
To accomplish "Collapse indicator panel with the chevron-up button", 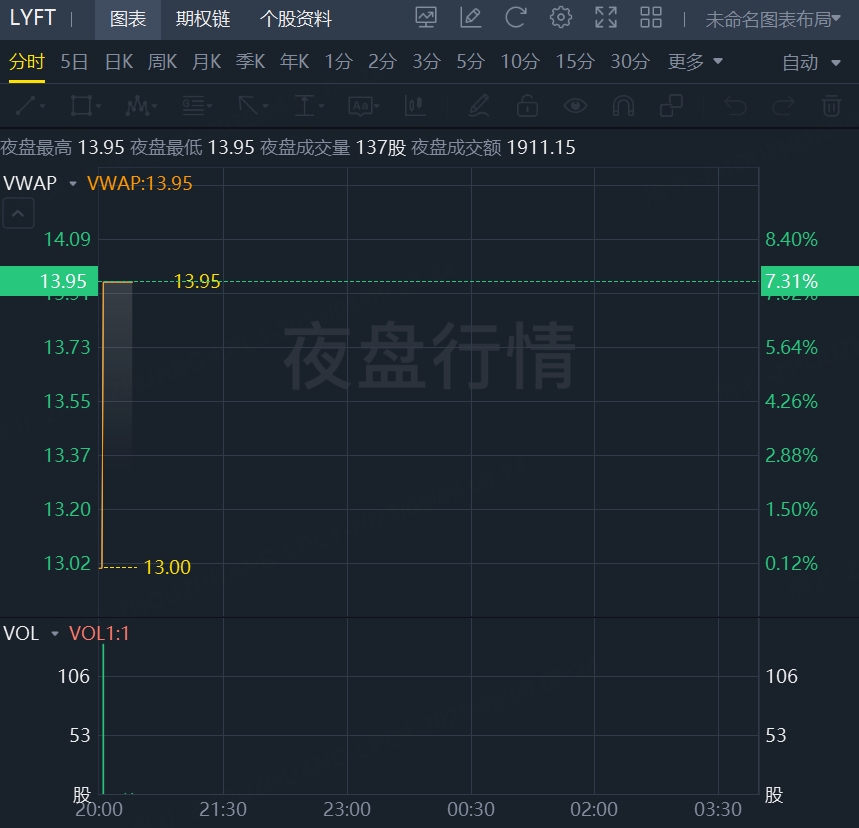I will point(19,213).
